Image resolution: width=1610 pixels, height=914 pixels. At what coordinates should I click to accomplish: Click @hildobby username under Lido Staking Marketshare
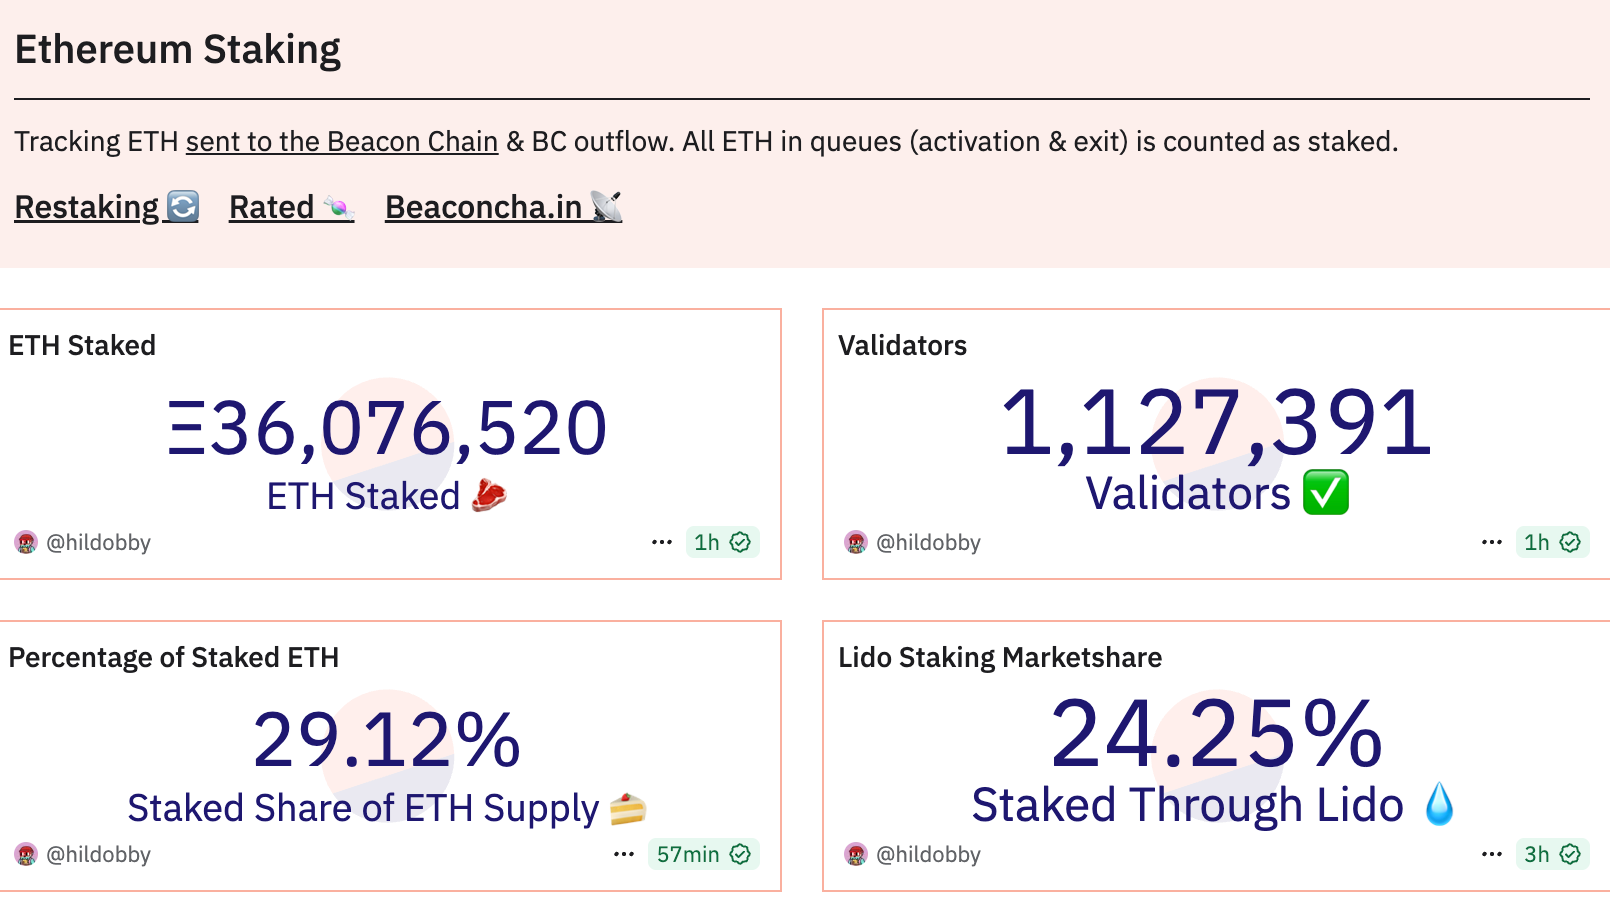tap(928, 855)
